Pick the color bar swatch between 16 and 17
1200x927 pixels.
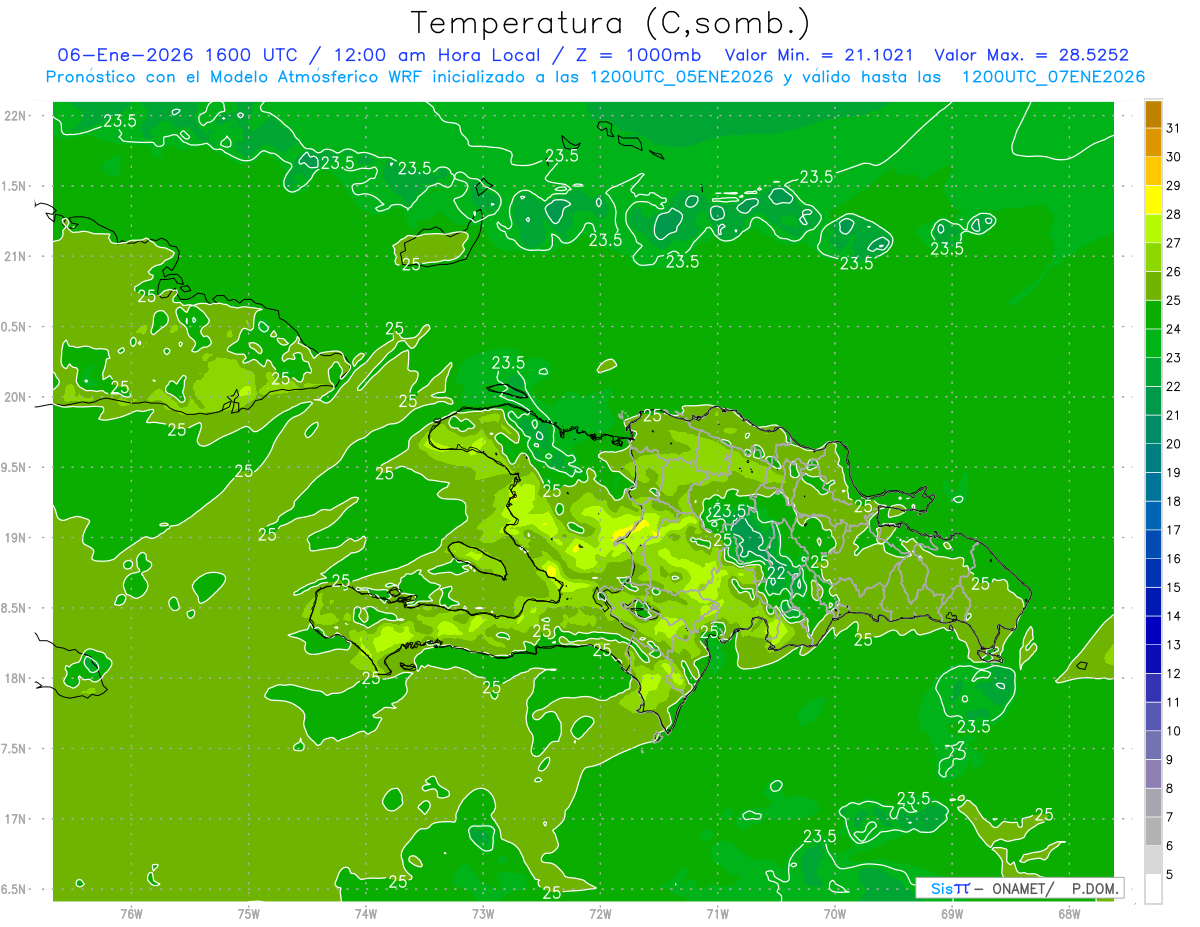(1153, 545)
